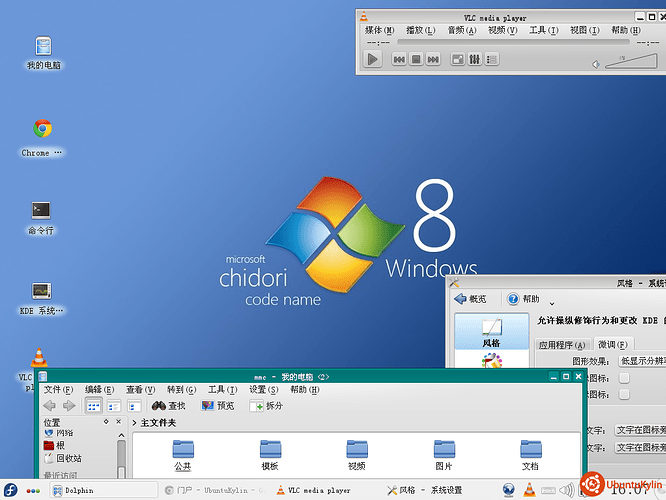Open 文件(F) menu in Dolphin

tap(58, 390)
